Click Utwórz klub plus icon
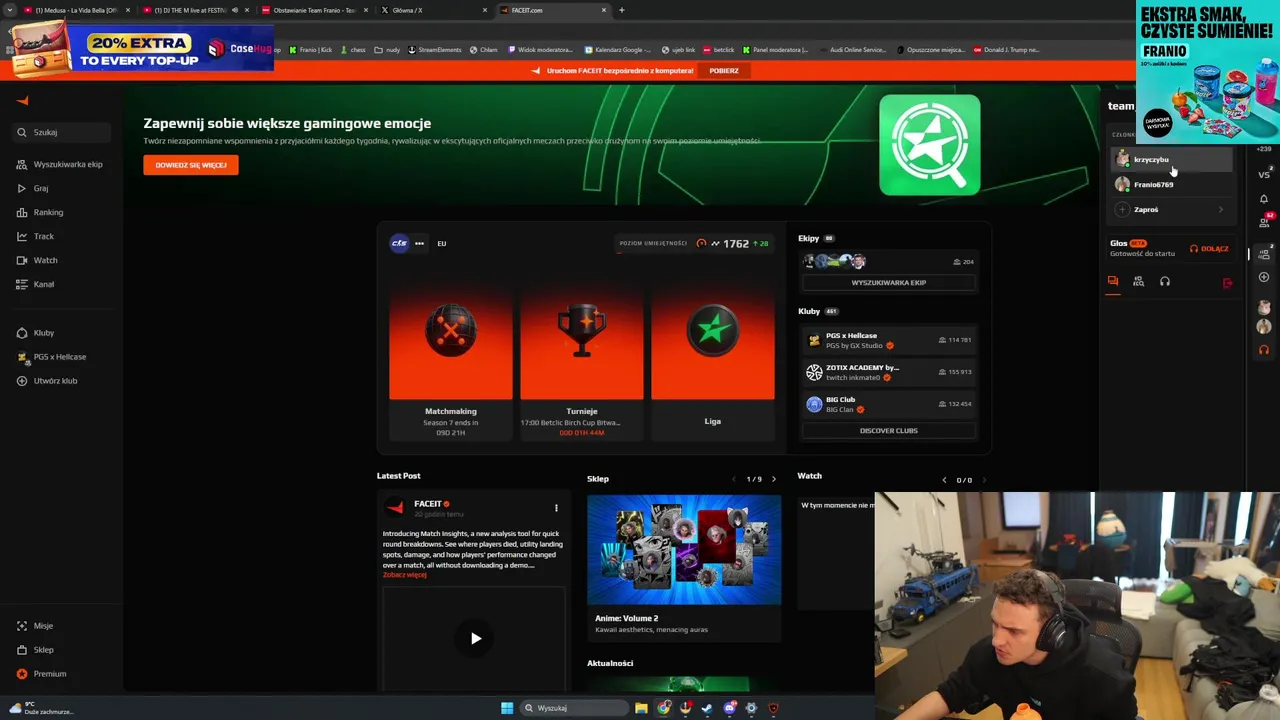Viewport: 1280px width, 720px height. tap(22, 381)
